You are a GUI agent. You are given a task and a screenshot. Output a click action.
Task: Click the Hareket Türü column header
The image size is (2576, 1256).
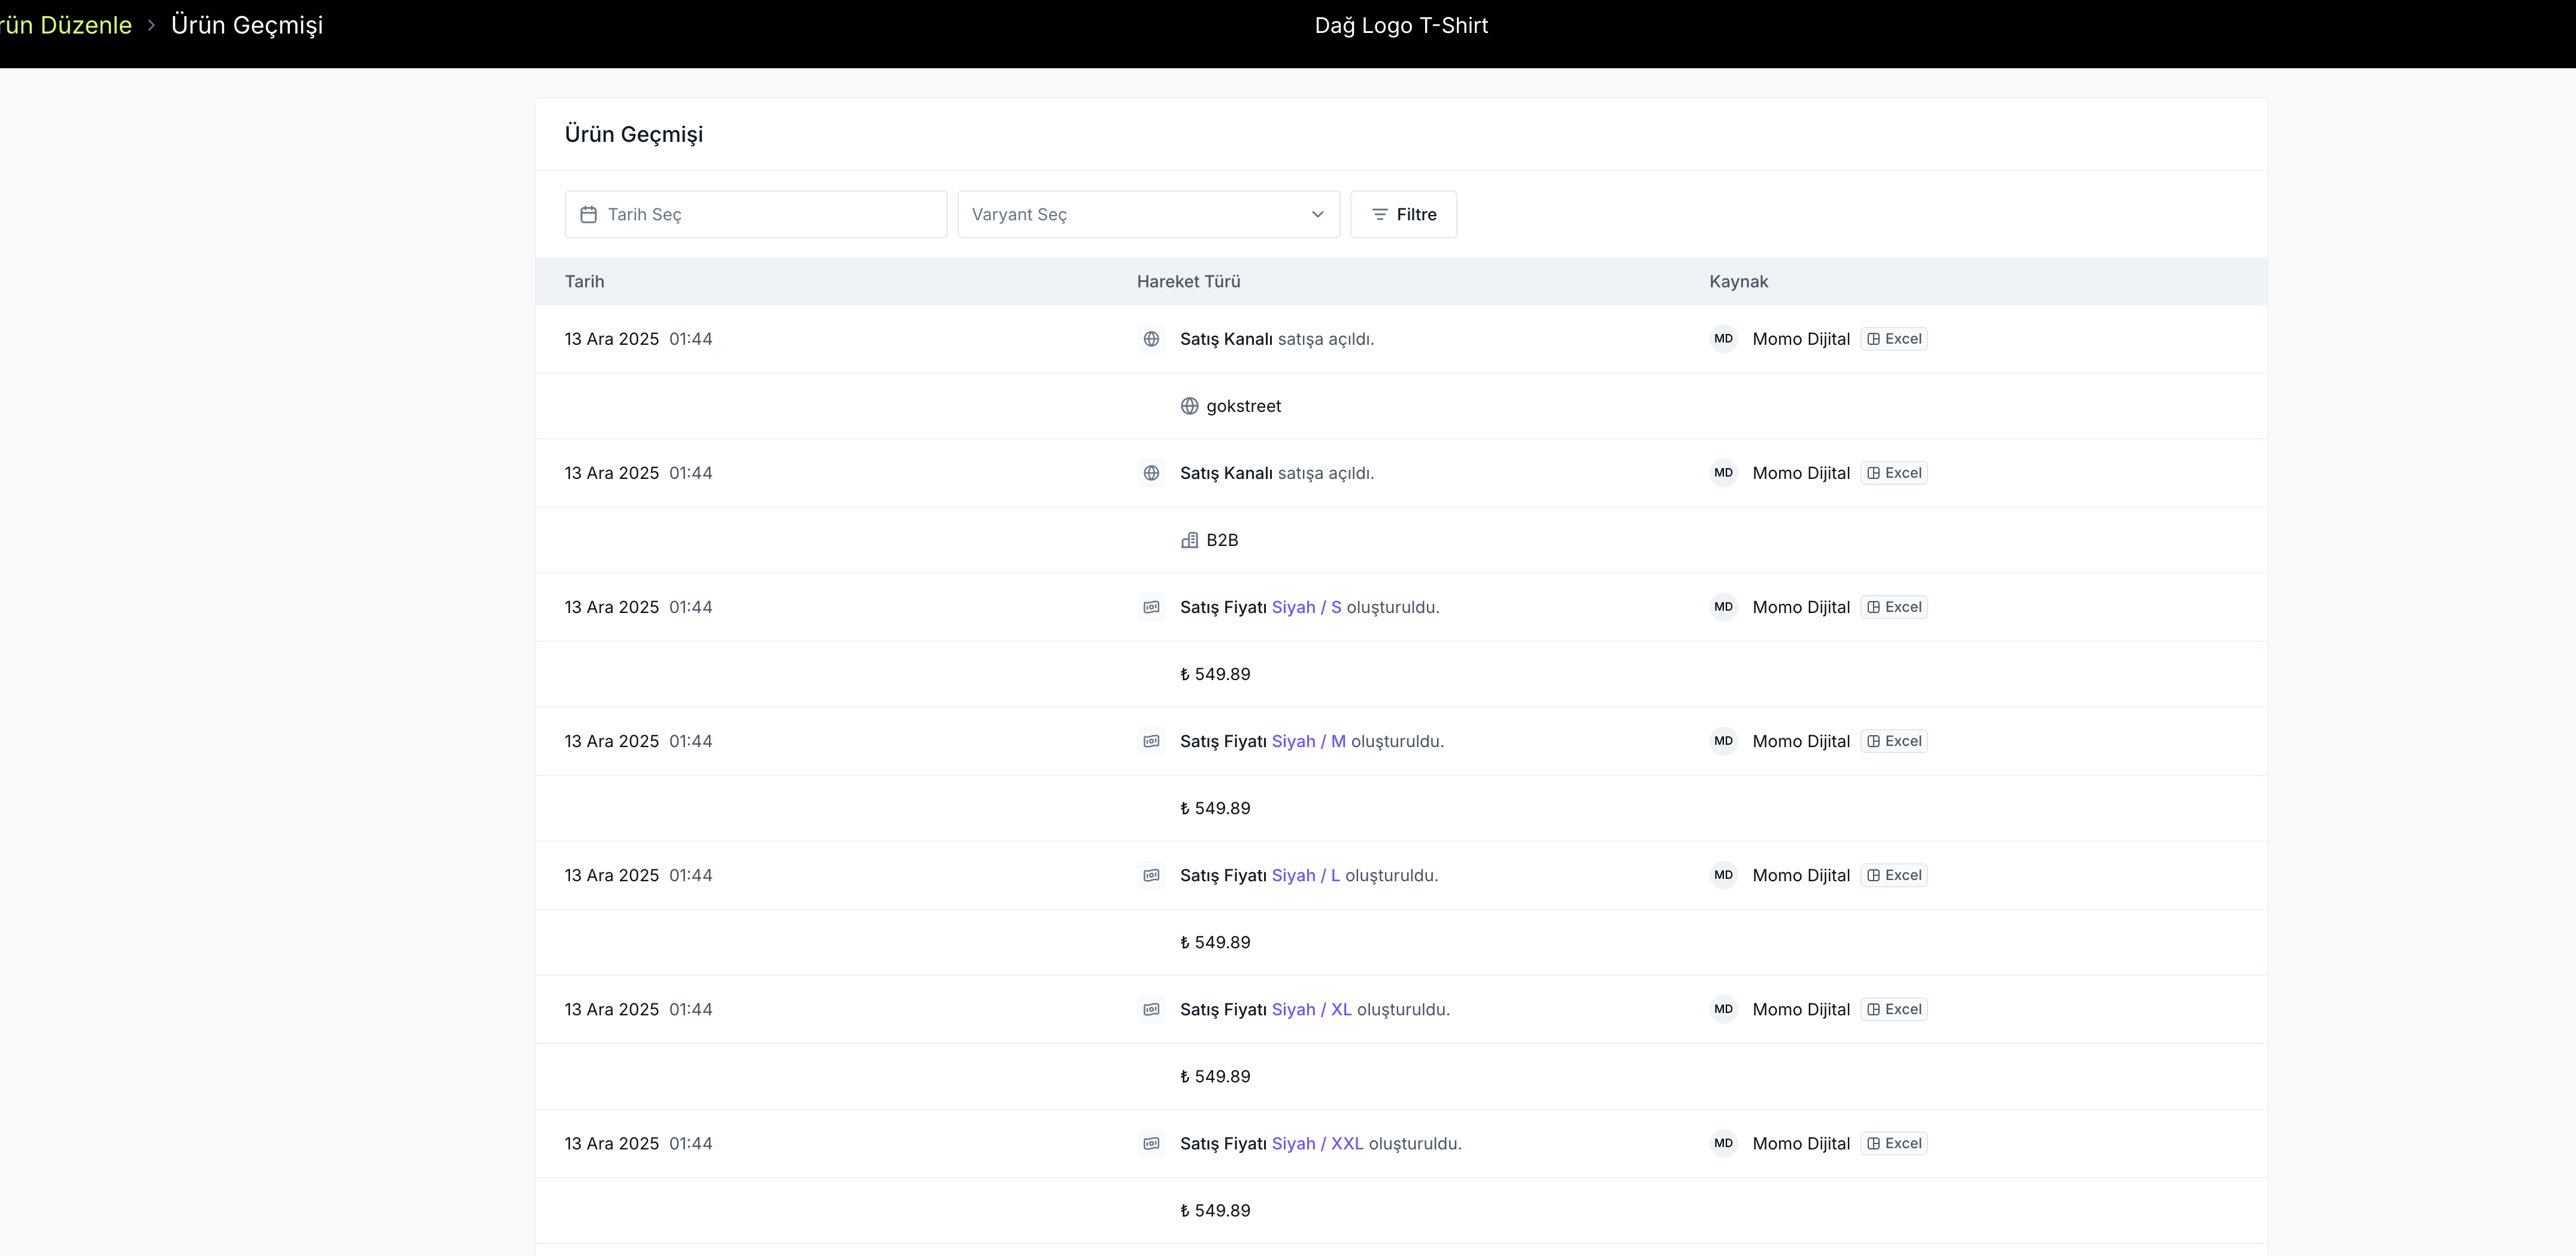pos(1188,281)
